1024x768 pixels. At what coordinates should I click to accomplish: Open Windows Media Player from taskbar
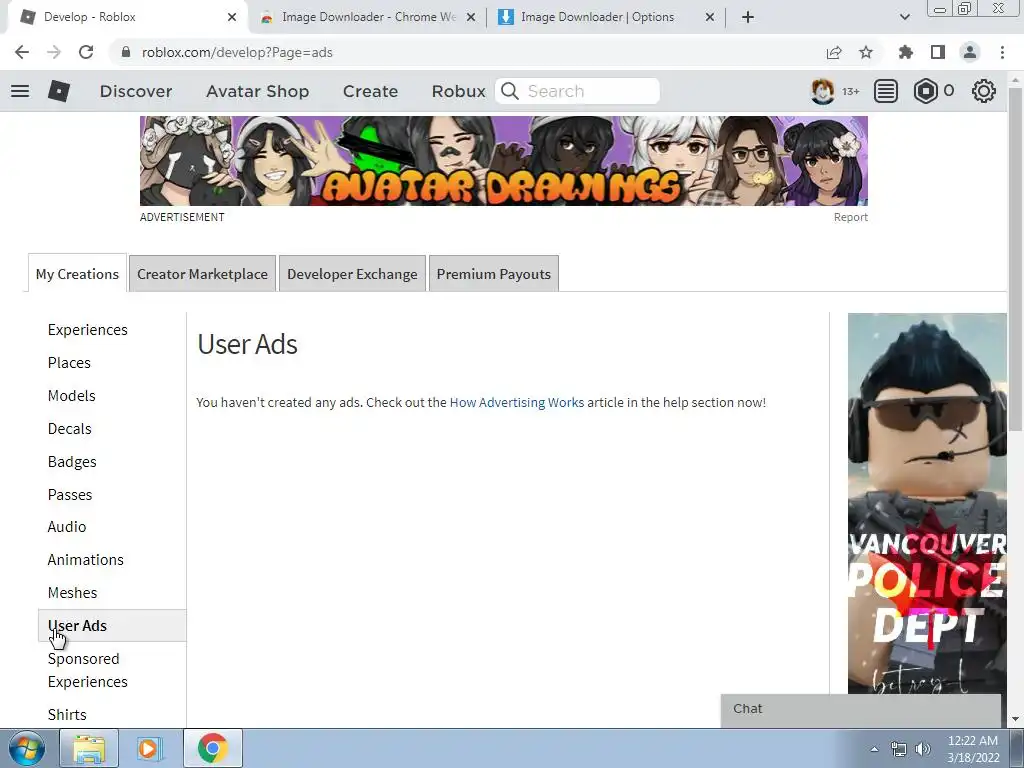click(x=150, y=748)
